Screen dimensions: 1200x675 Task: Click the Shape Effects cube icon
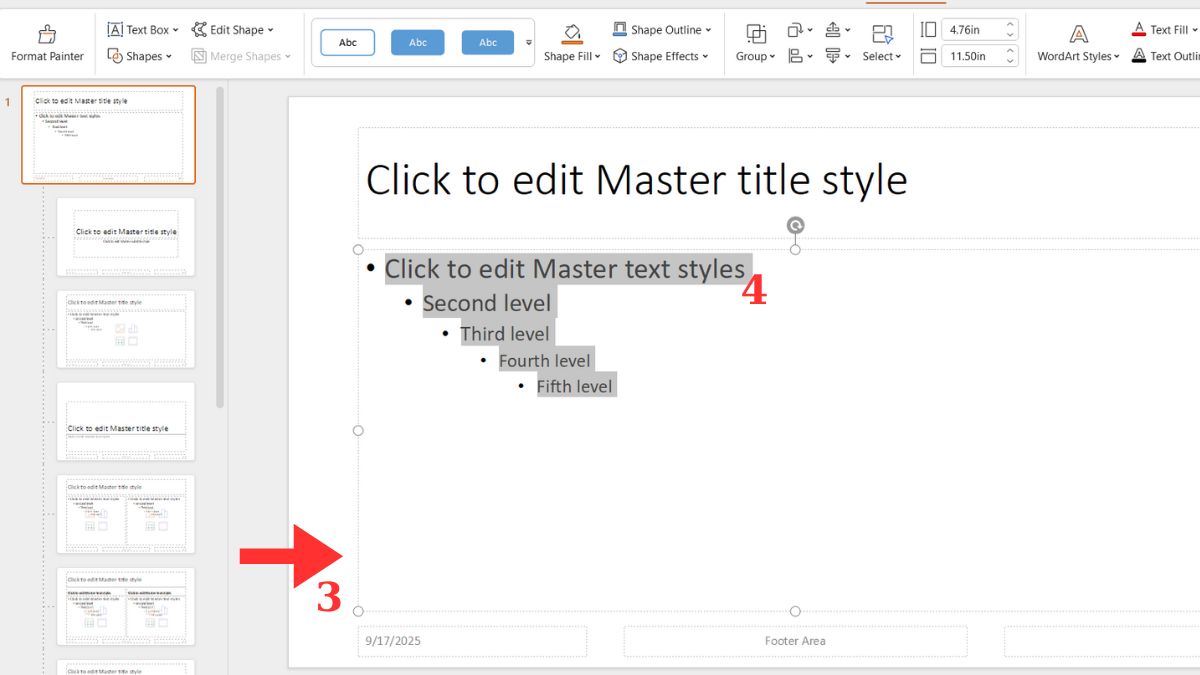(x=620, y=56)
